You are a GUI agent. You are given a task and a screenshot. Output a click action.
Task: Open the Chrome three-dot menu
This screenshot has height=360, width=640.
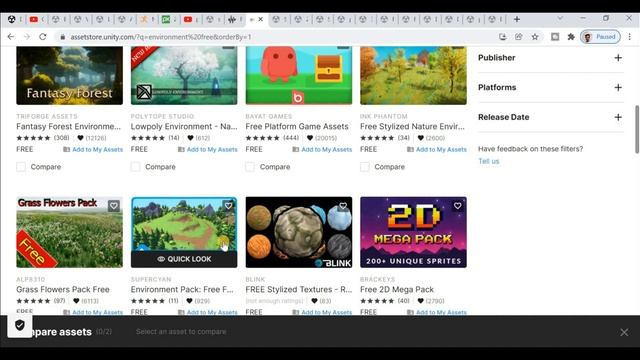point(630,37)
